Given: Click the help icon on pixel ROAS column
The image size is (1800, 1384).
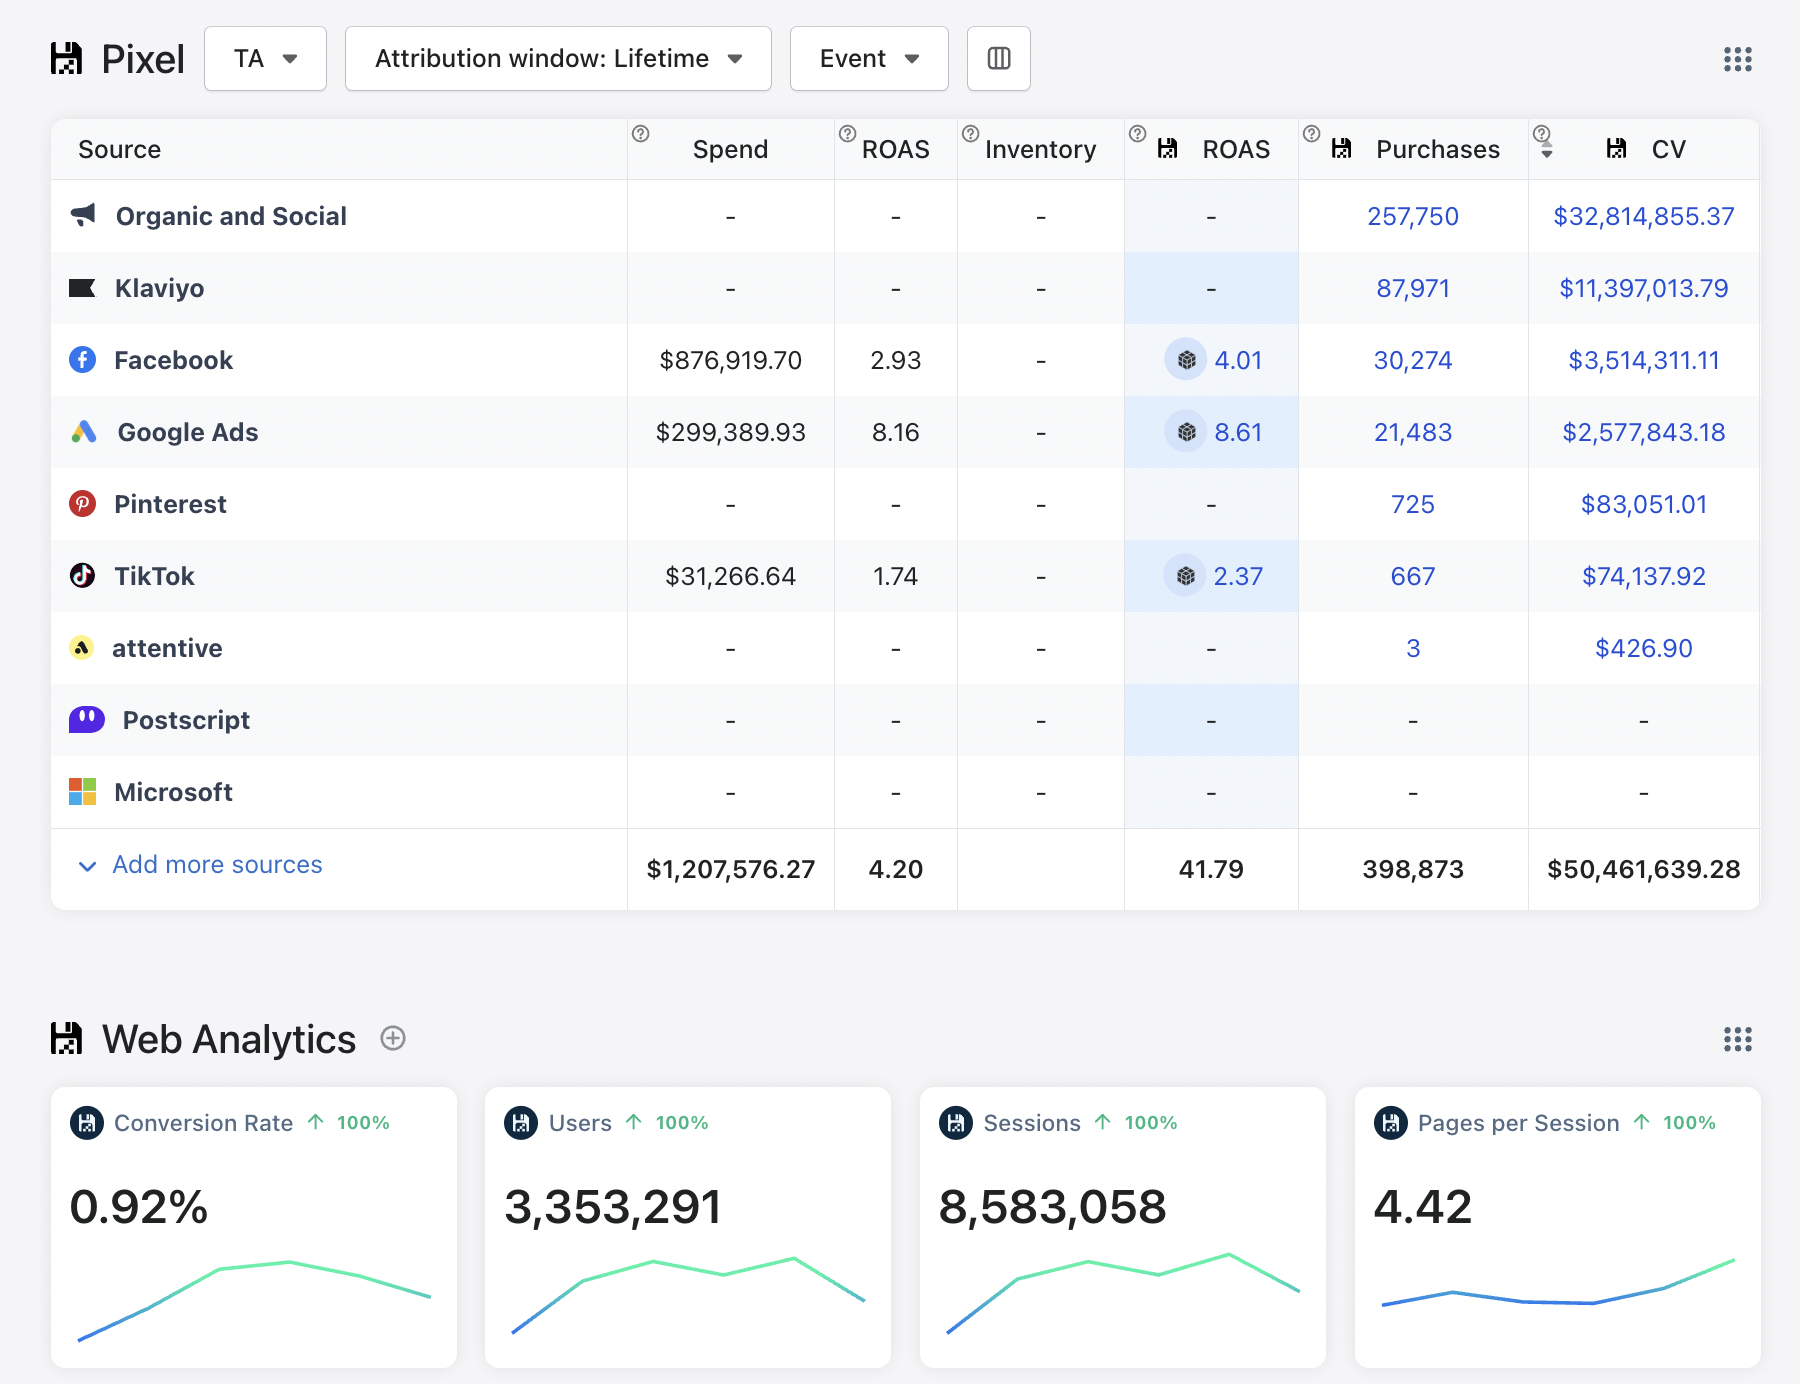Looking at the screenshot, I should coord(1137,134).
